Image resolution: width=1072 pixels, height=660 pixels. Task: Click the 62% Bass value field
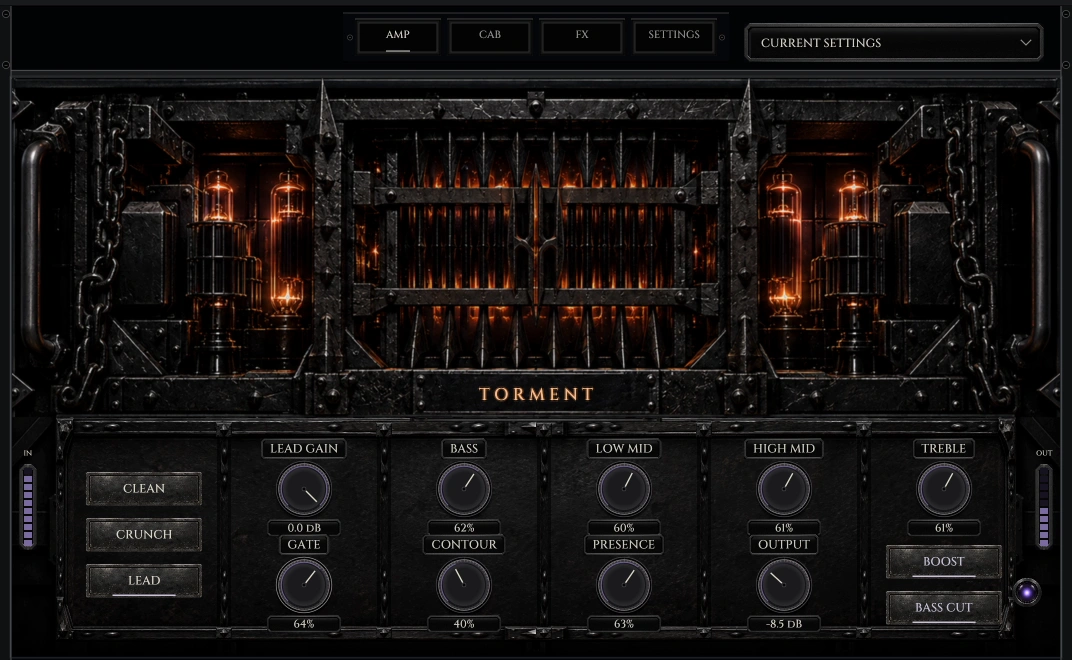[x=464, y=528]
